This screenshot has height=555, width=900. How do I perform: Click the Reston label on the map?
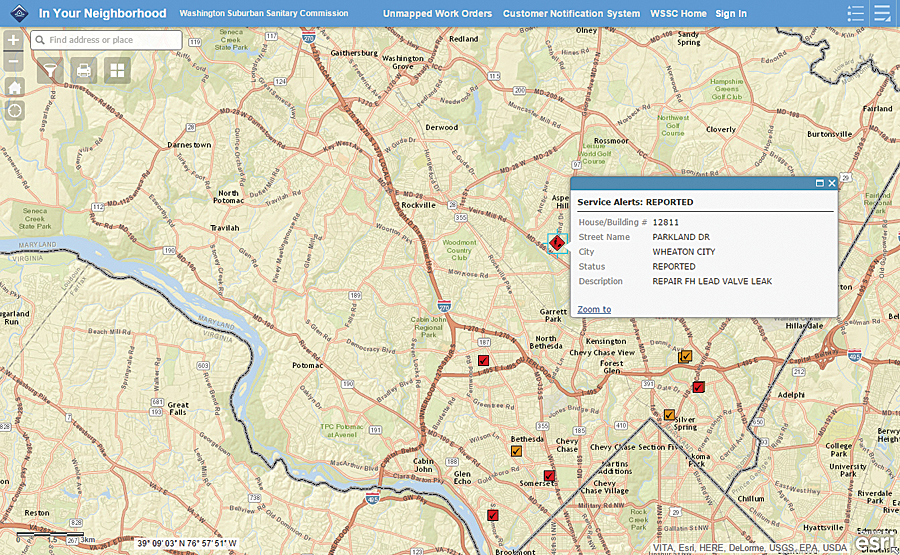(x=37, y=513)
